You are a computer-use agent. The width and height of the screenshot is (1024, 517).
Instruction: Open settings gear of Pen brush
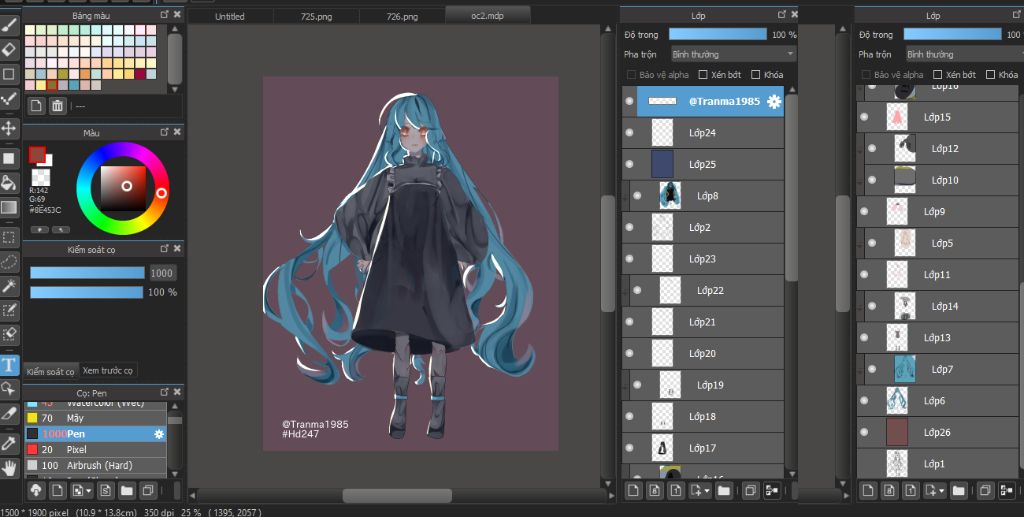(x=158, y=433)
